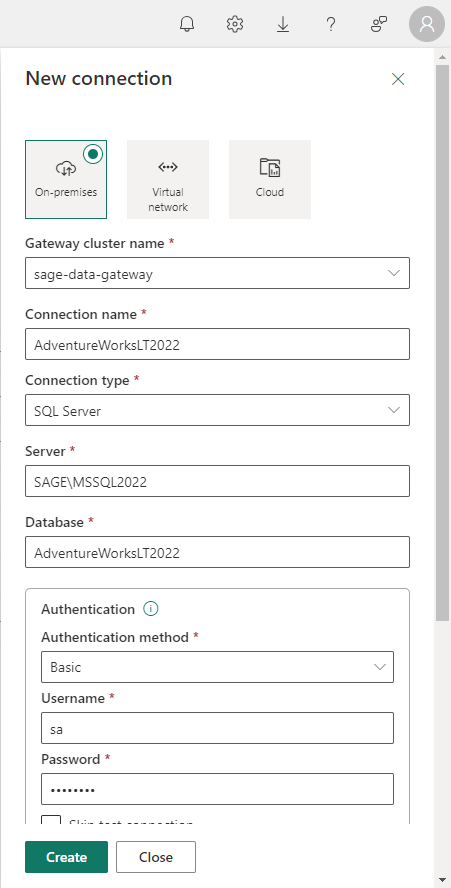Open the help question mark

(331, 24)
